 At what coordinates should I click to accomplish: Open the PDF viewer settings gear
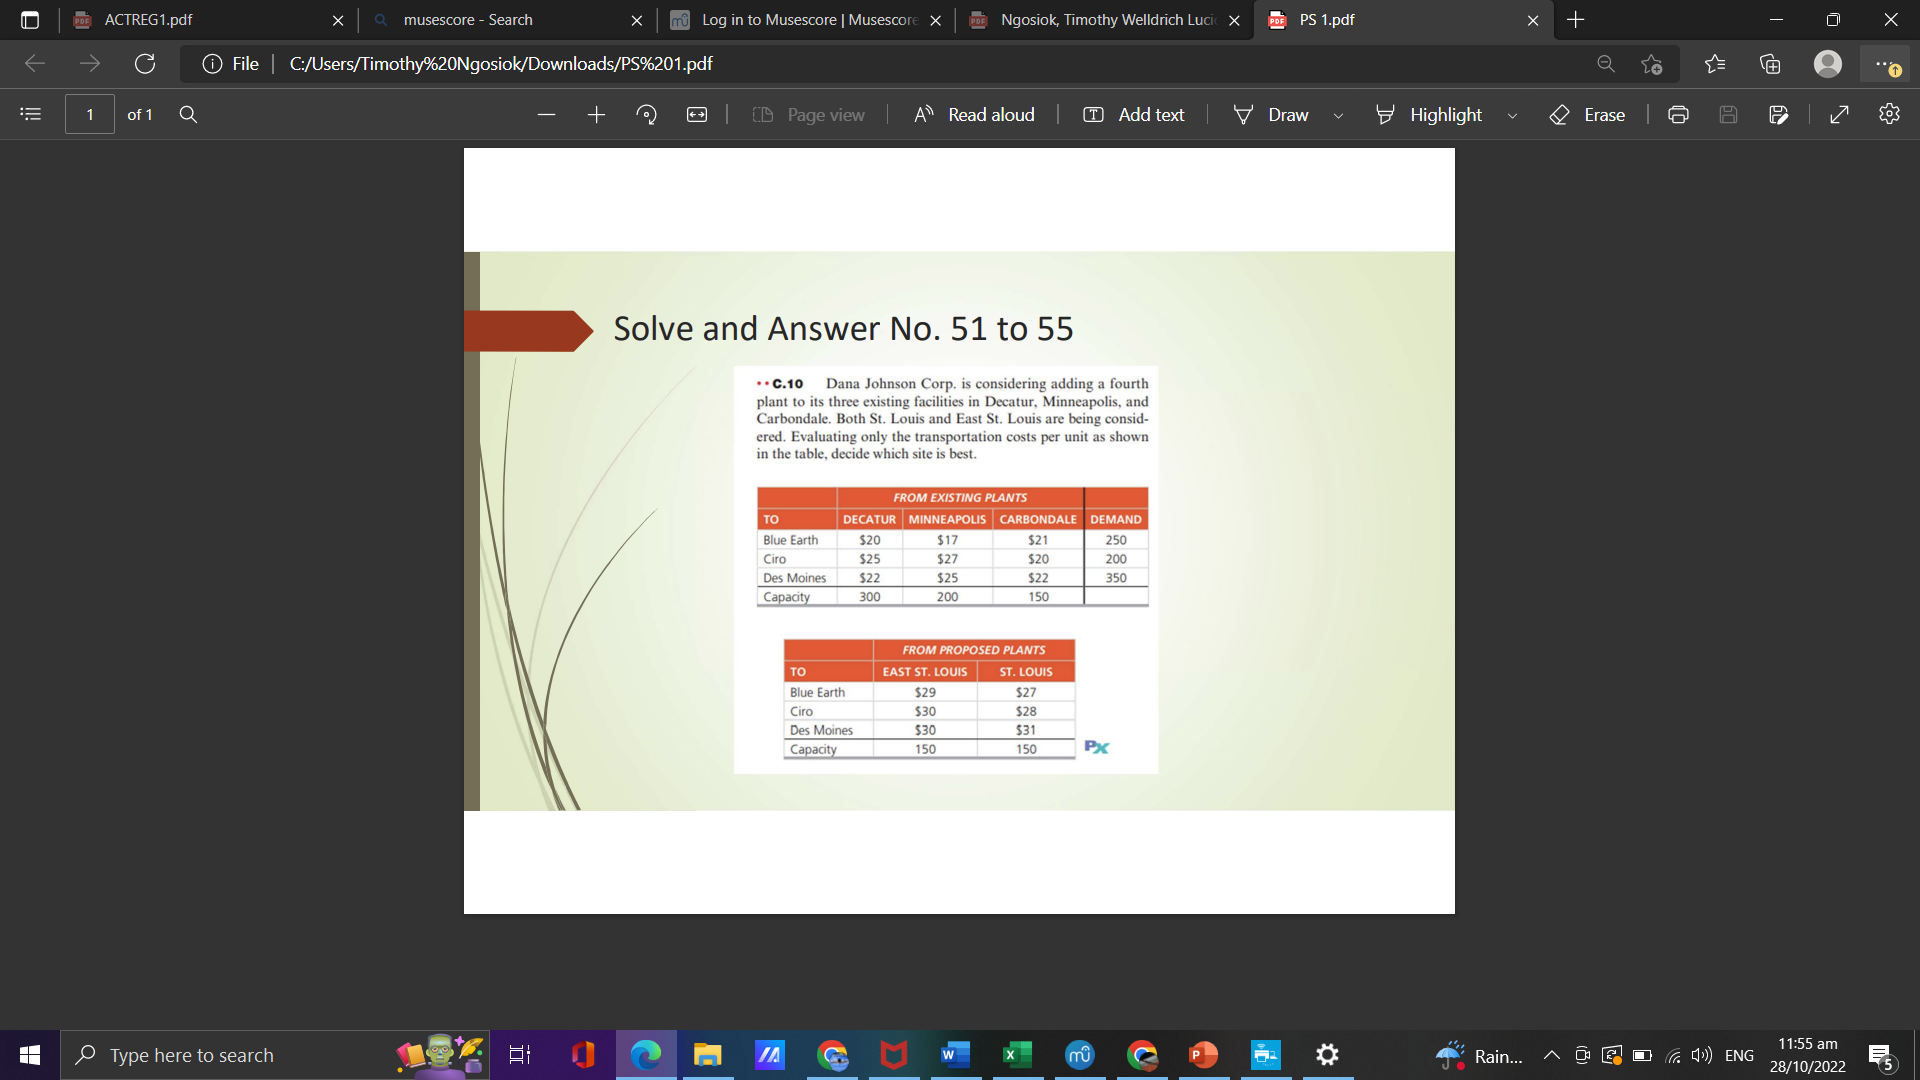click(x=1889, y=114)
